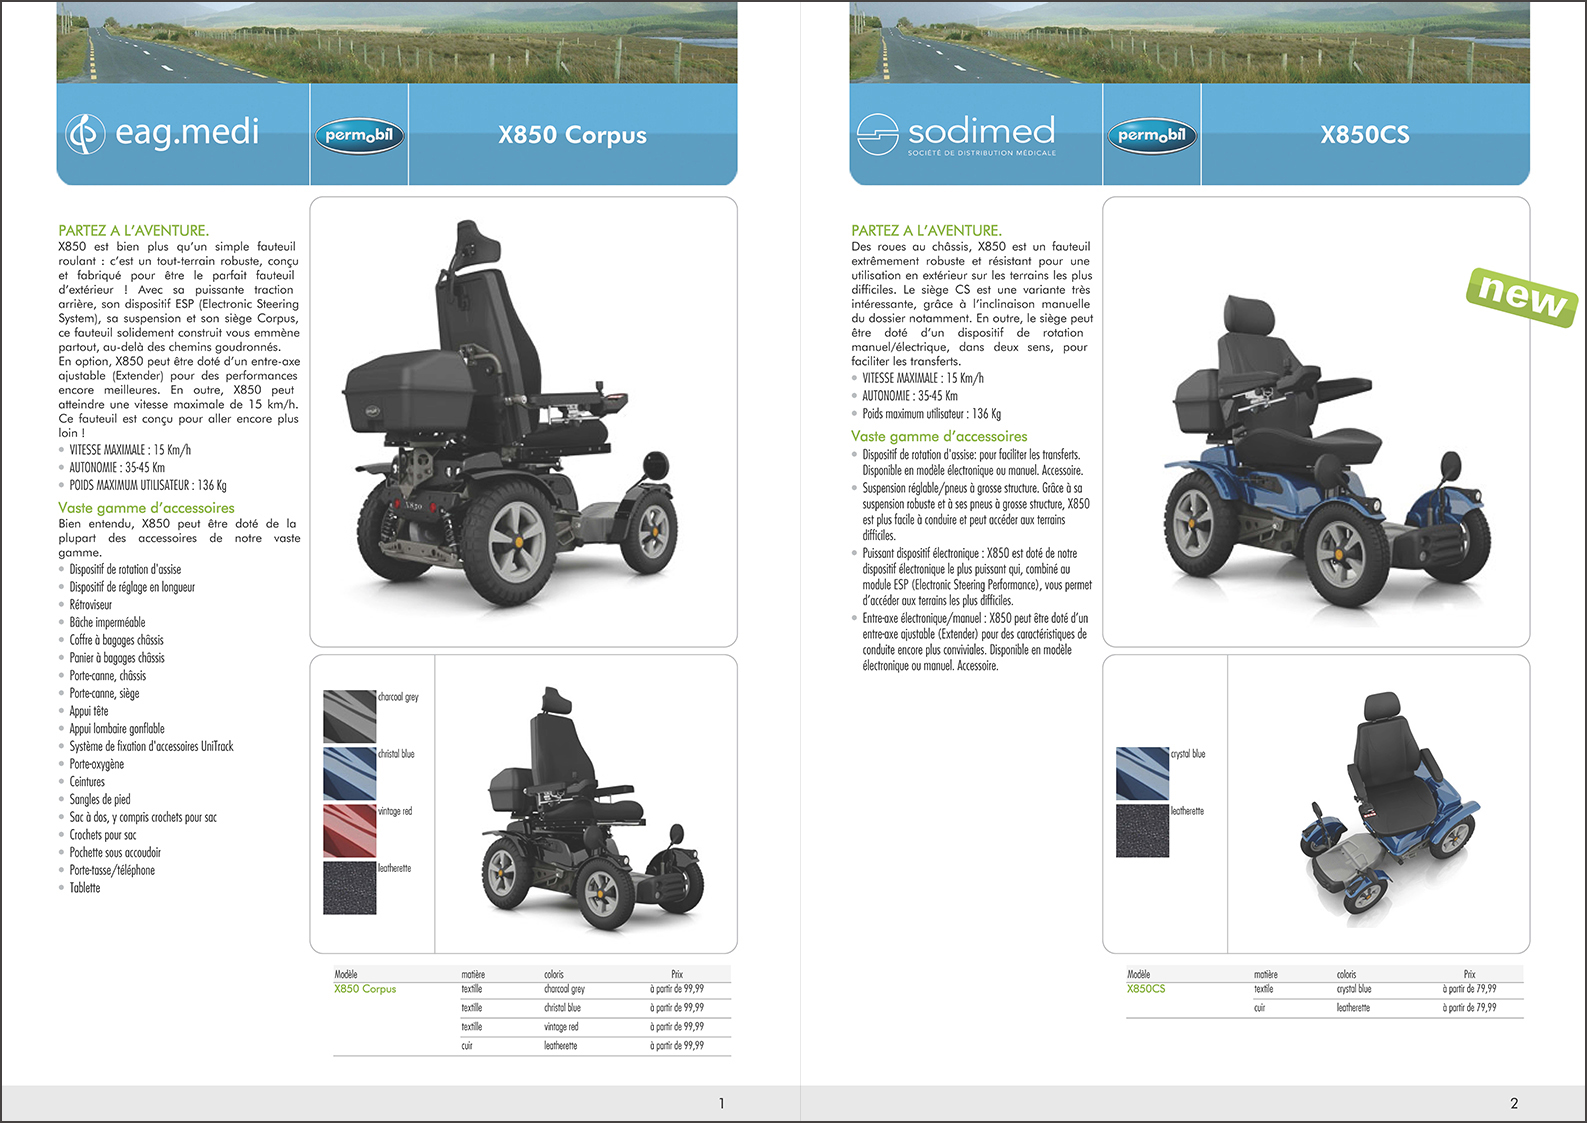Click the "Tablette" list item
1587x1123 pixels.
pos(85,888)
